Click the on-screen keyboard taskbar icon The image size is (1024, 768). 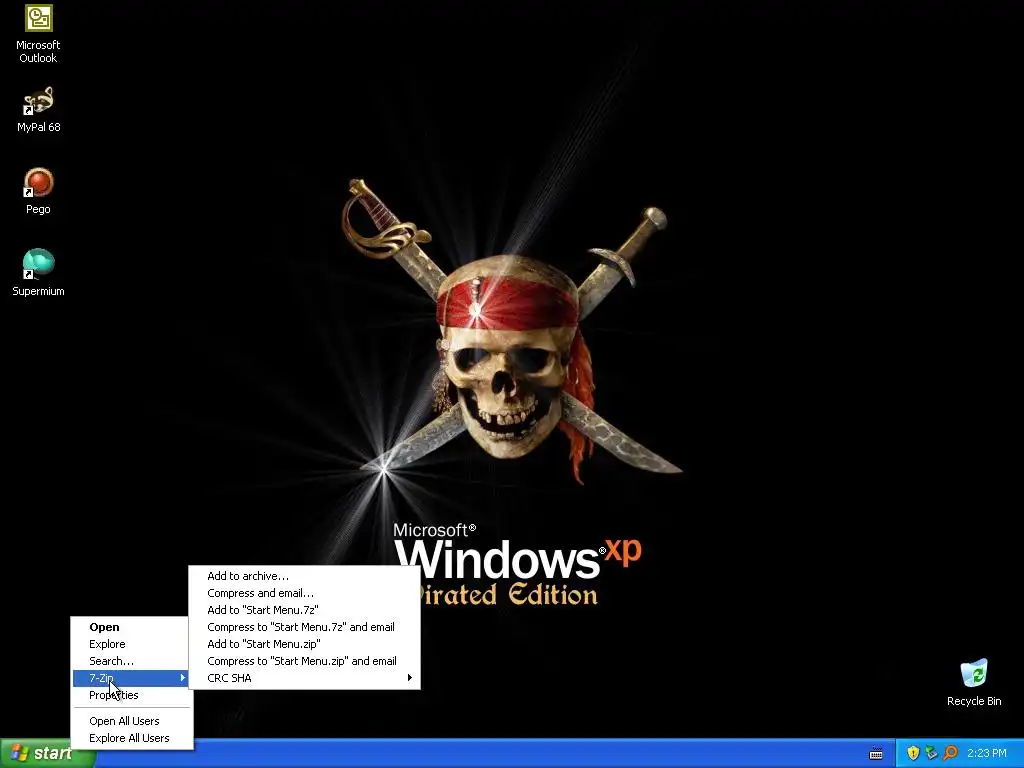876,754
